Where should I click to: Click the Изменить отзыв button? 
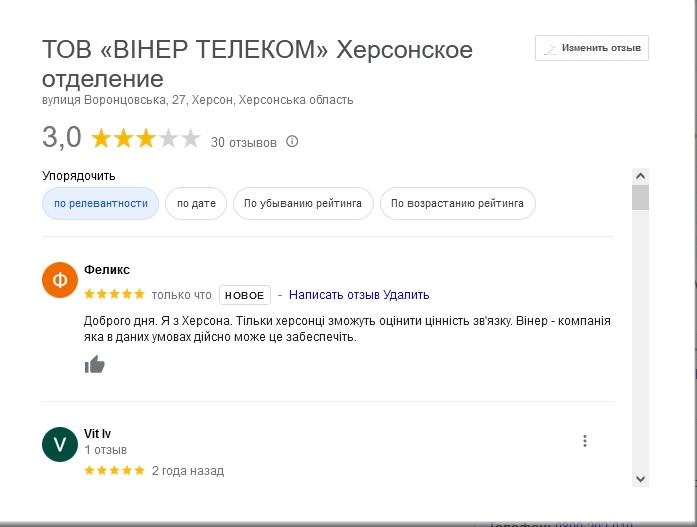coord(592,48)
